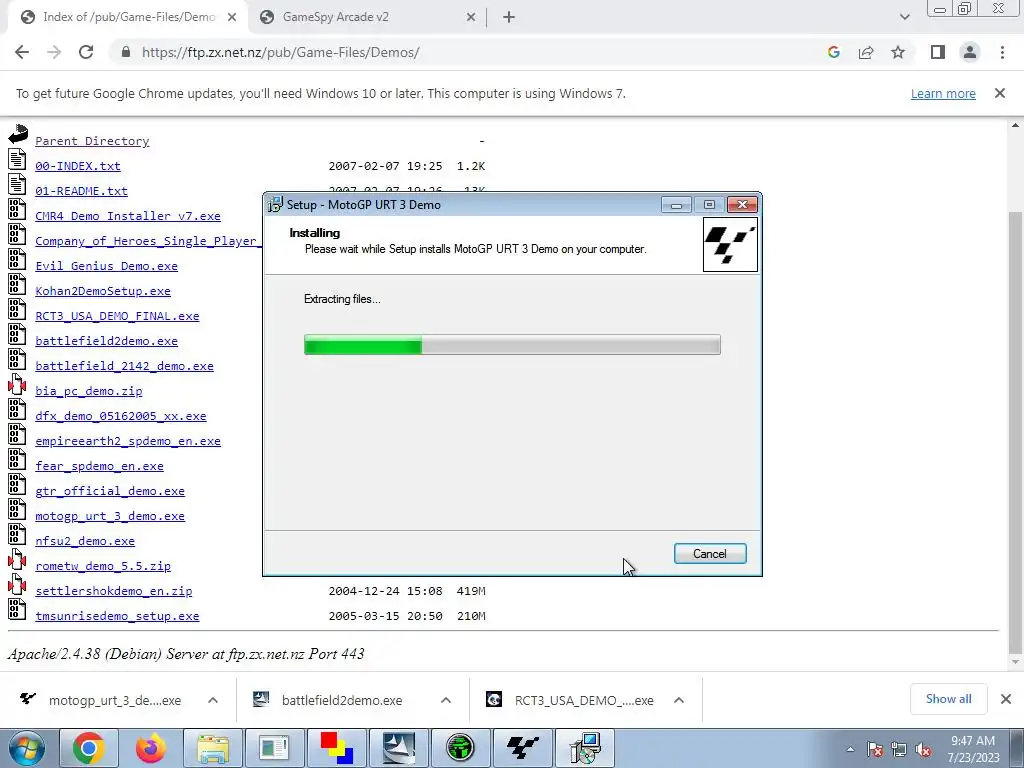Download Kohan2DemoSetup.exe
The width and height of the screenshot is (1024, 768).
coord(103,291)
